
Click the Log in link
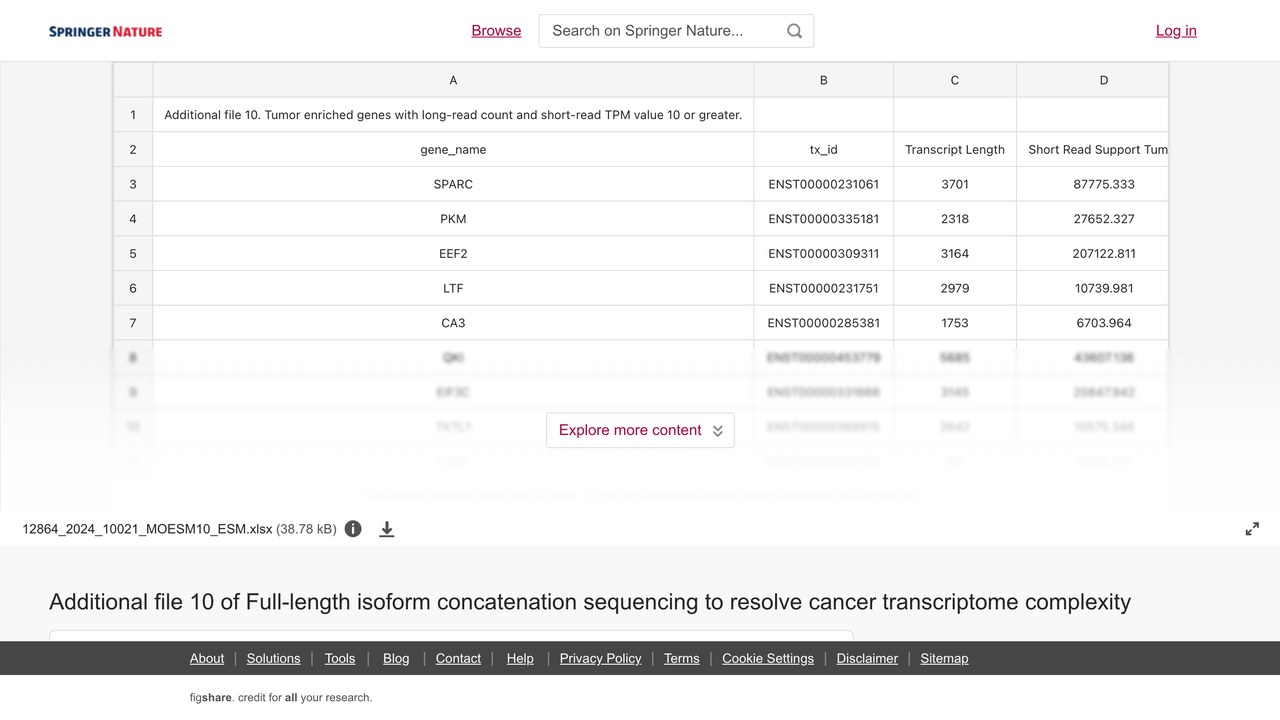[x=1176, y=30]
